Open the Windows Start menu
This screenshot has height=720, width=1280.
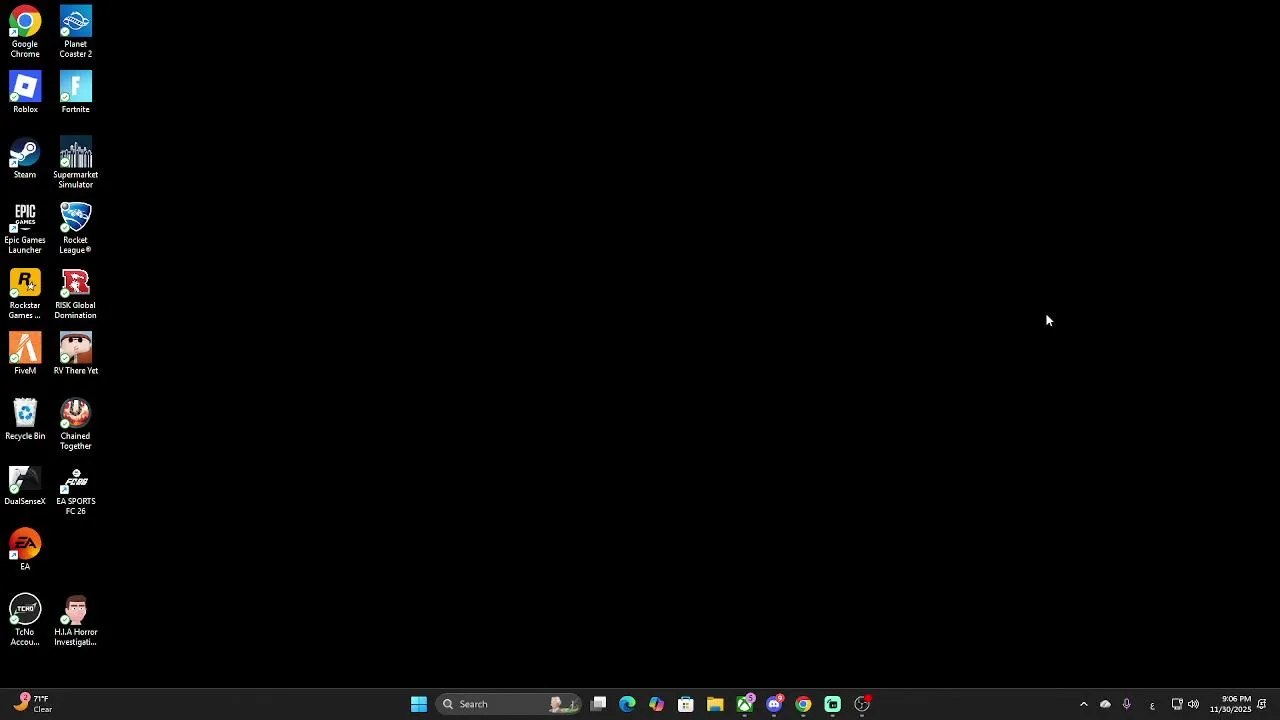point(419,704)
